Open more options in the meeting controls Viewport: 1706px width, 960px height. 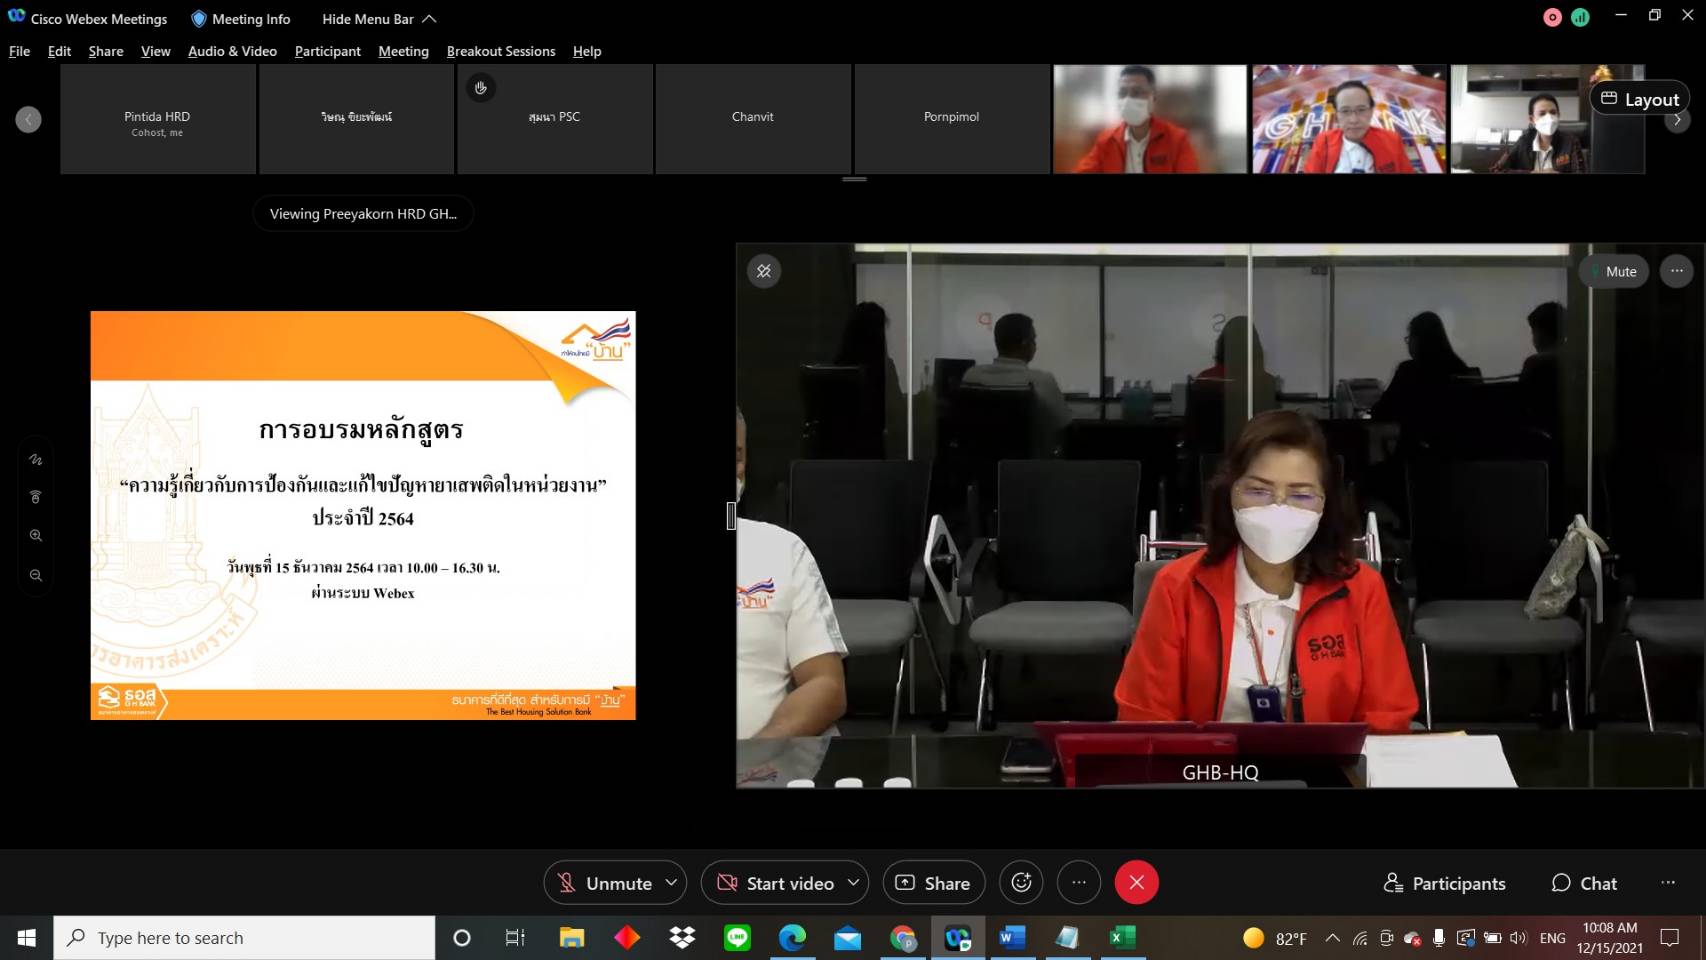(x=1079, y=883)
